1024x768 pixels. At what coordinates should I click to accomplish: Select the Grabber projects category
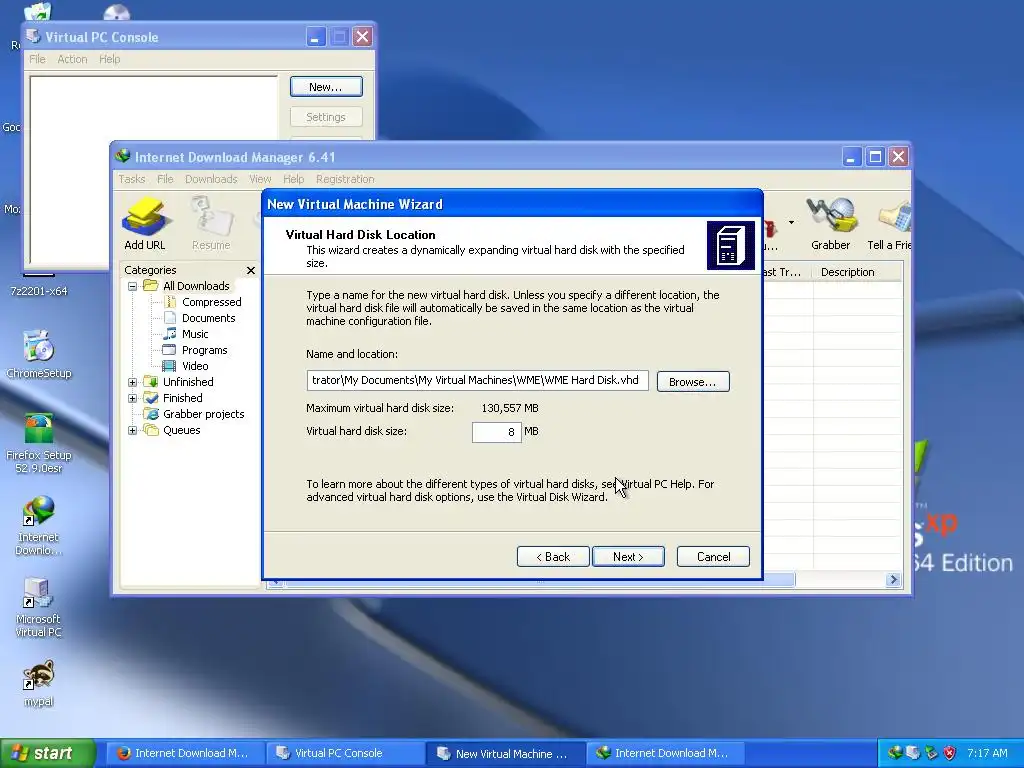203,414
